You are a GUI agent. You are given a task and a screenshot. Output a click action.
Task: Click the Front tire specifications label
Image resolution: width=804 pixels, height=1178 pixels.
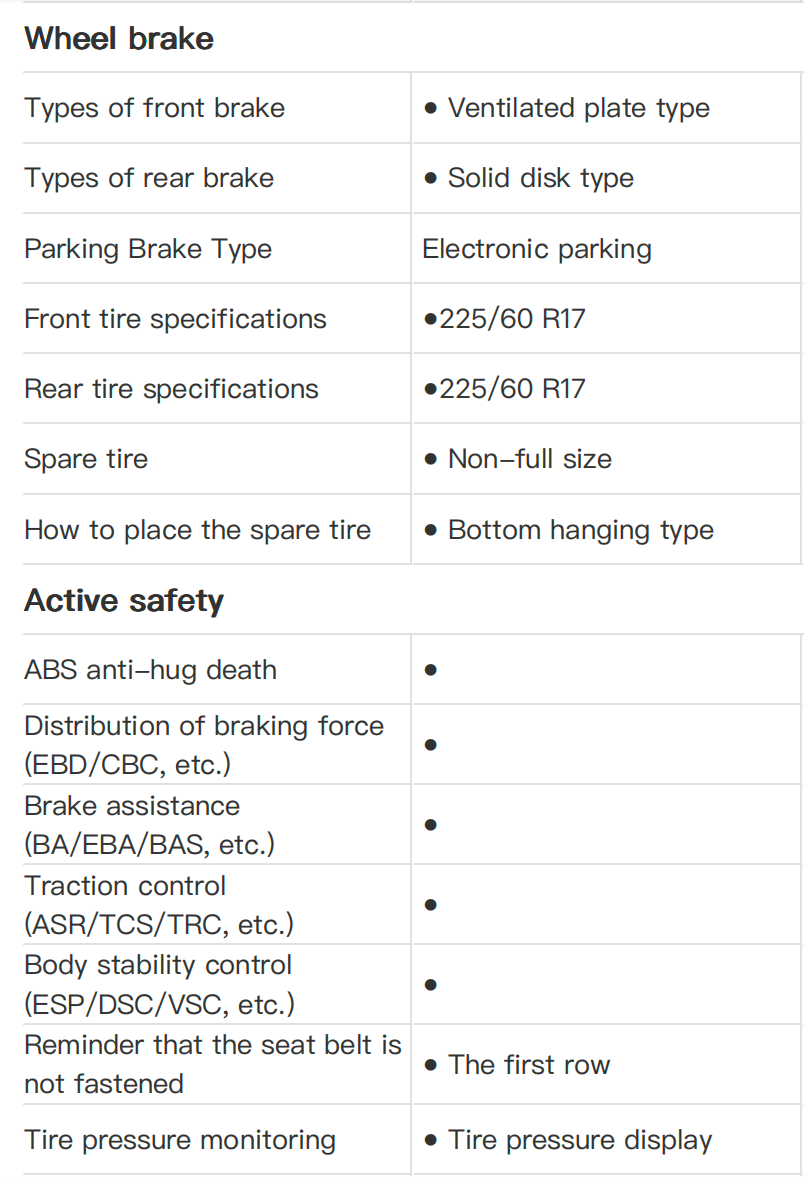coord(175,319)
